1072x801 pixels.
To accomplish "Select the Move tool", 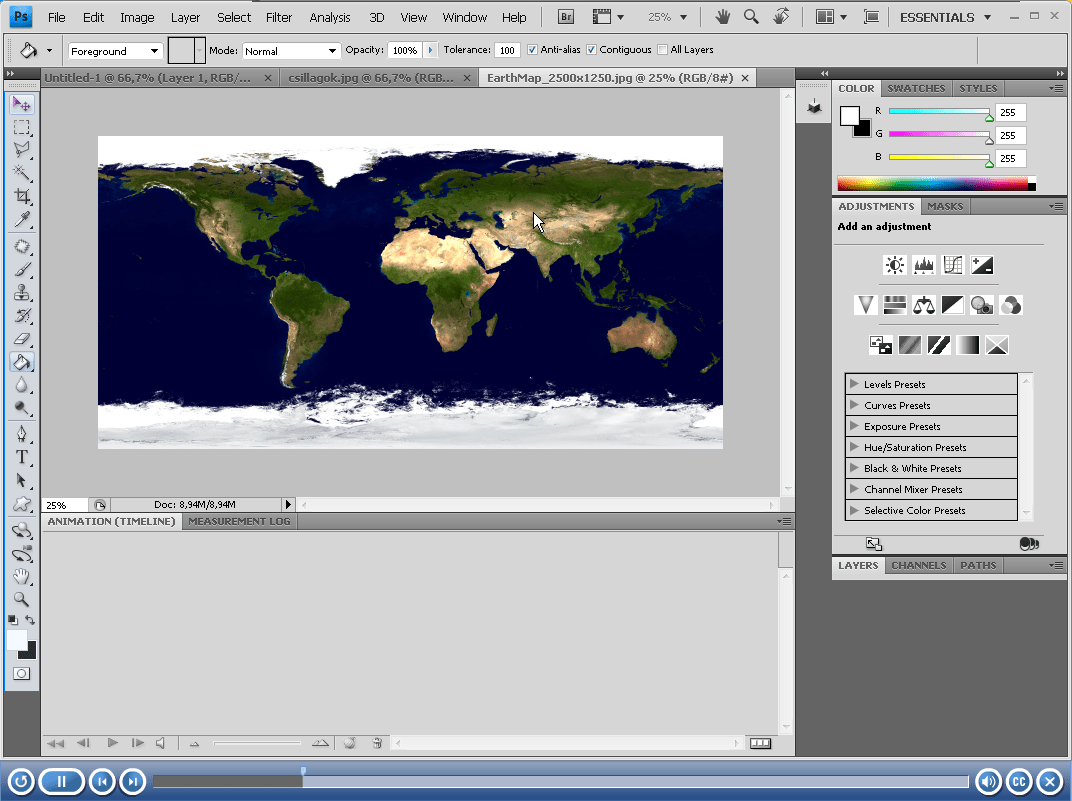I will 21,104.
